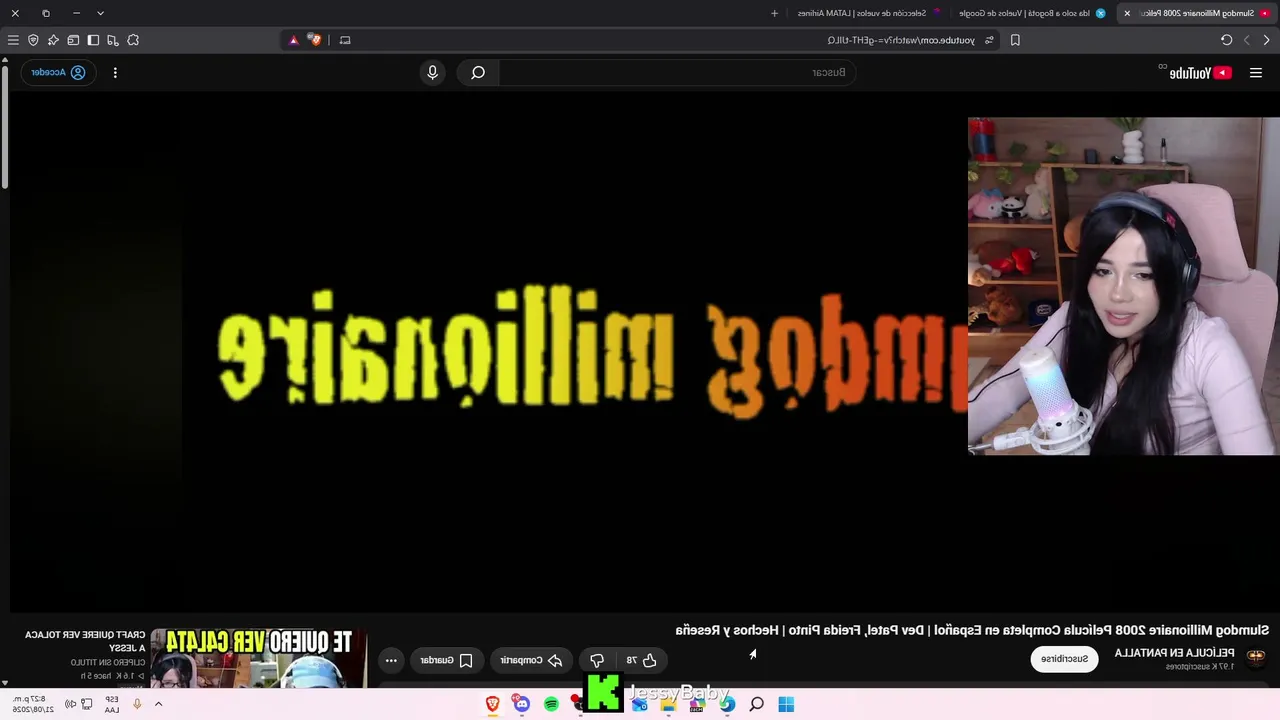This screenshot has height=720, width=1280.
Task: Open the Windows Start menu
Action: pos(786,704)
